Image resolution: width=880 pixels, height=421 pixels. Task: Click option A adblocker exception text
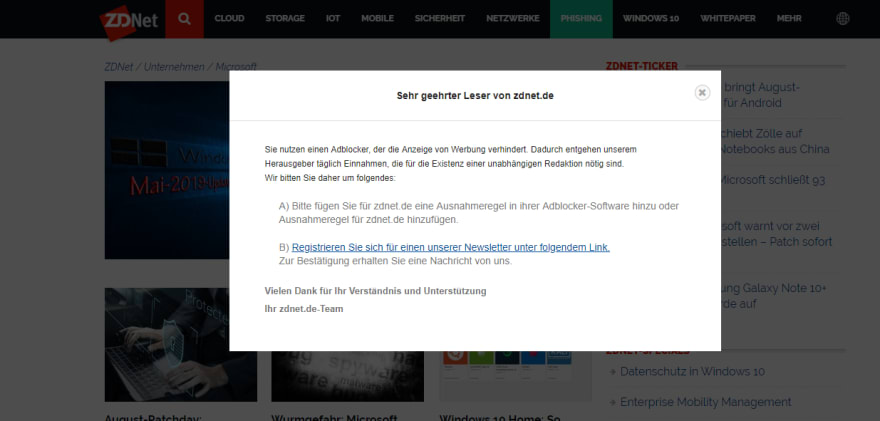(x=479, y=213)
